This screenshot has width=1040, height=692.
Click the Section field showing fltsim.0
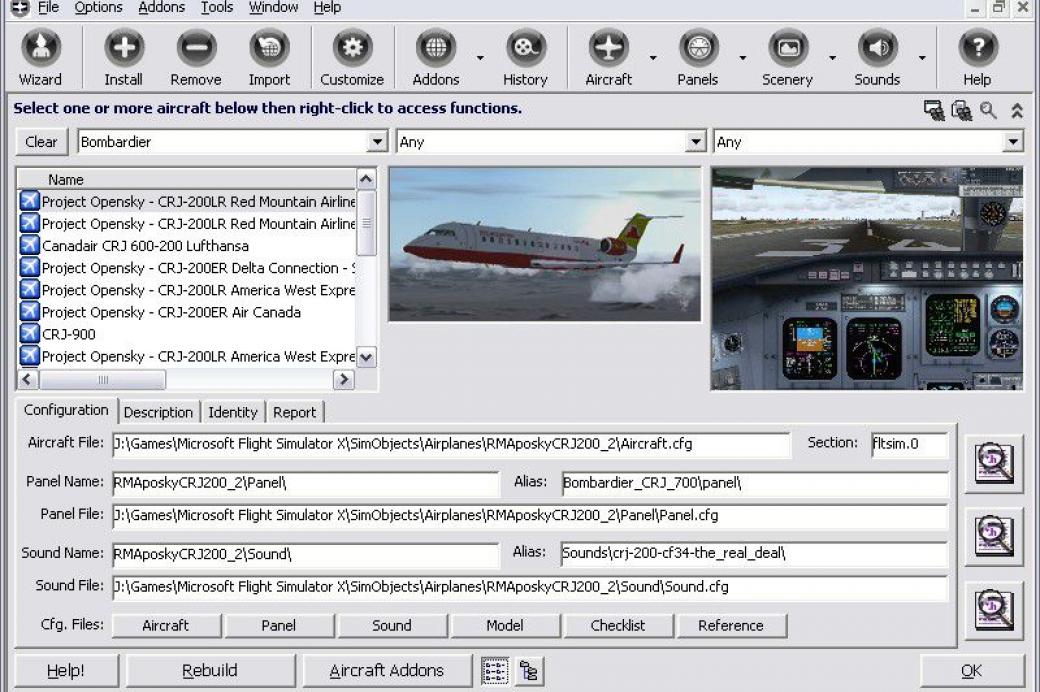909,444
